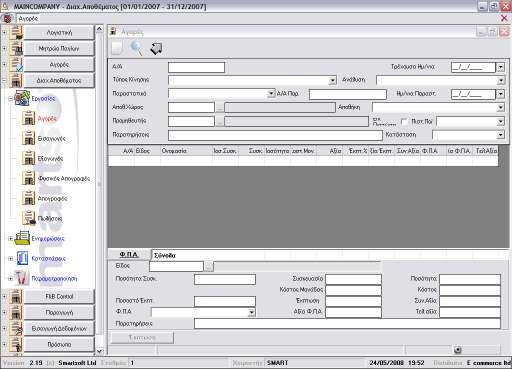Open the Τύπος Κίνησης dropdown
This screenshot has width=512, height=369.
point(332,80)
